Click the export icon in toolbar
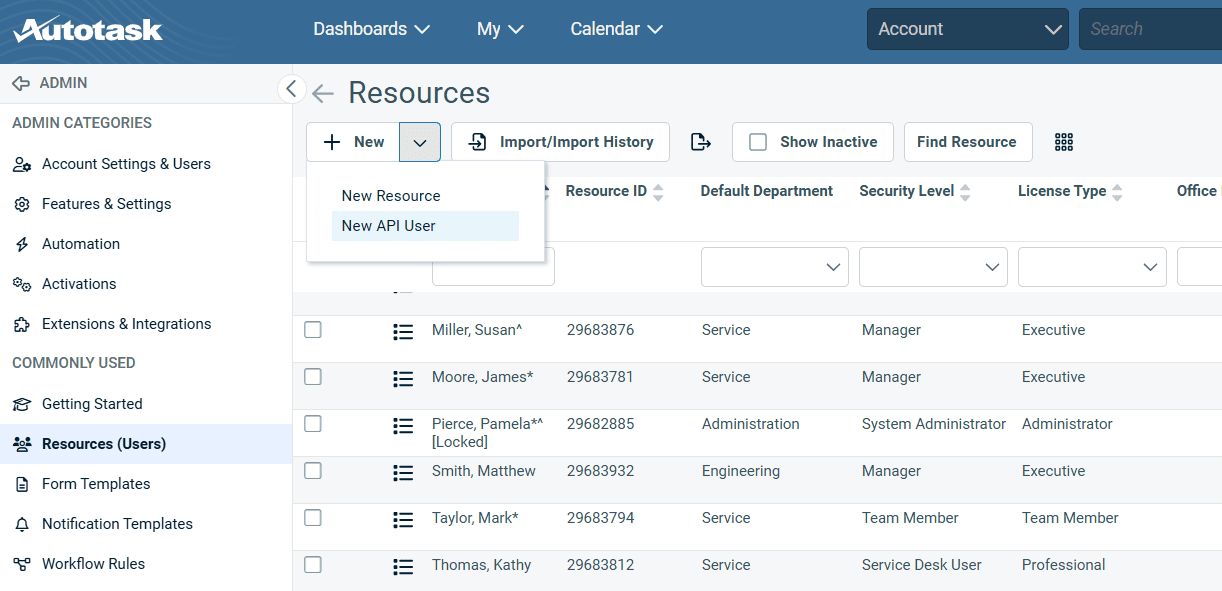This screenshot has width=1222, height=591. [x=701, y=142]
